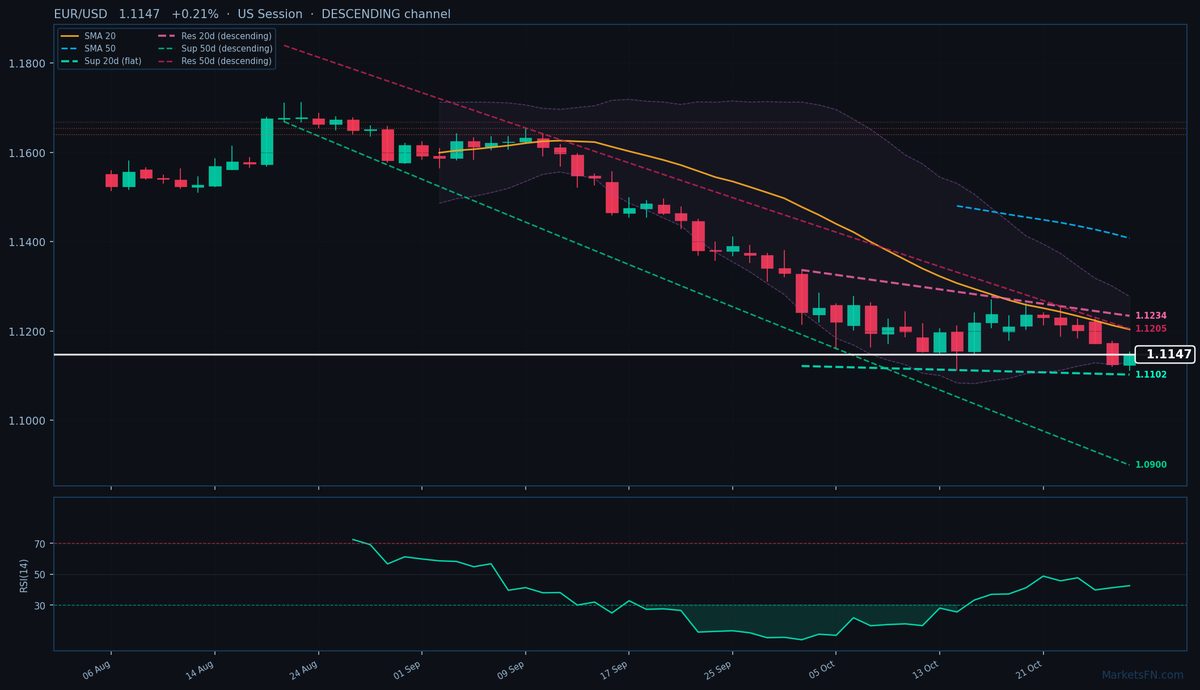This screenshot has height=690, width=1200.
Task: Click the 1.1000 price axis label
Action: pyautogui.click(x=27, y=421)
